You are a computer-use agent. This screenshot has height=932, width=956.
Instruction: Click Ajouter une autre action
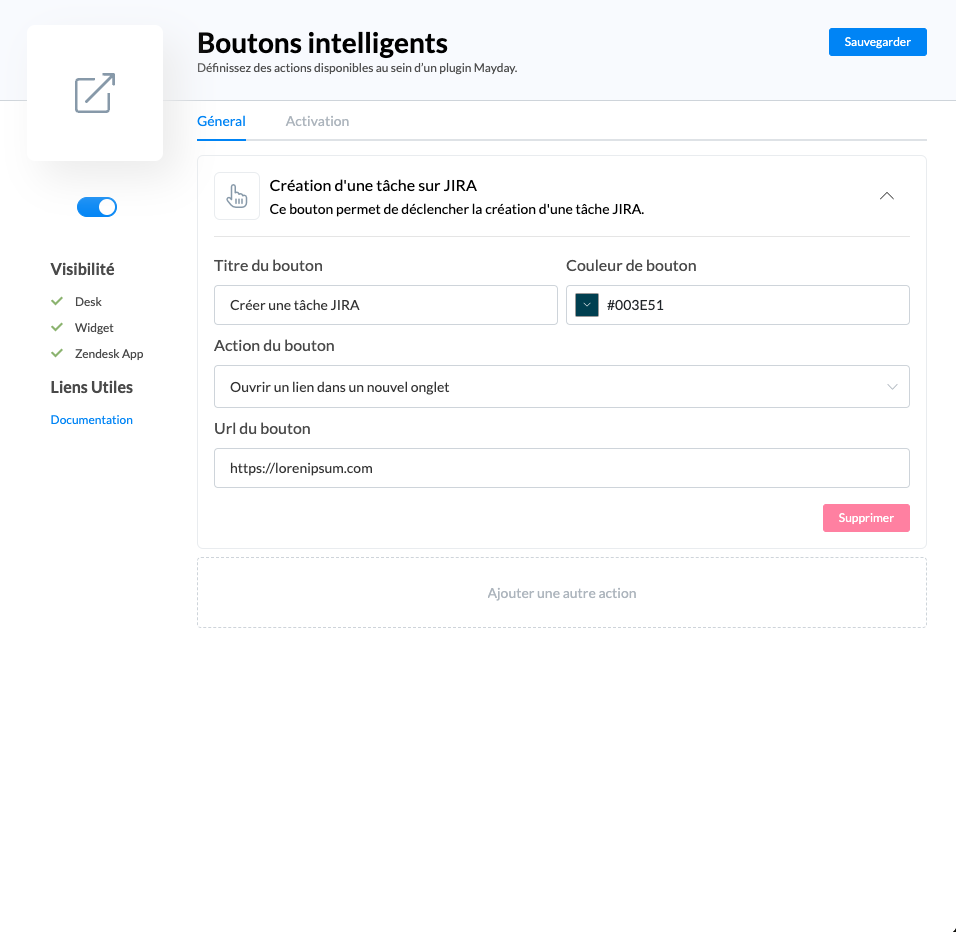[561, 593]
